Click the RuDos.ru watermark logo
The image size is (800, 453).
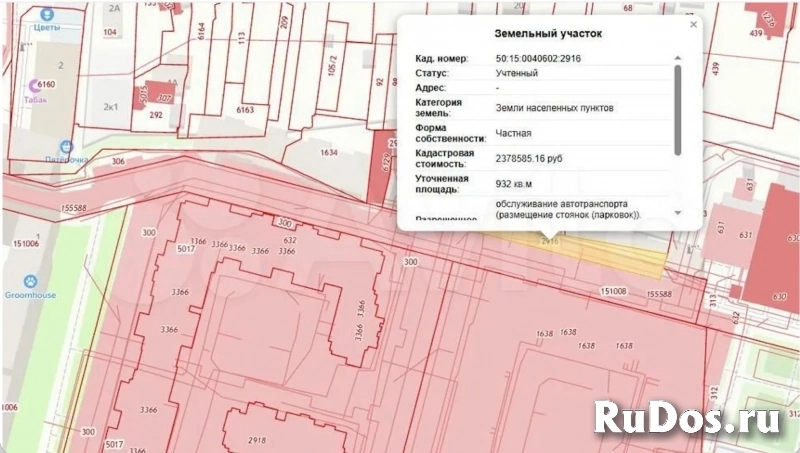(x=692, y=417)
